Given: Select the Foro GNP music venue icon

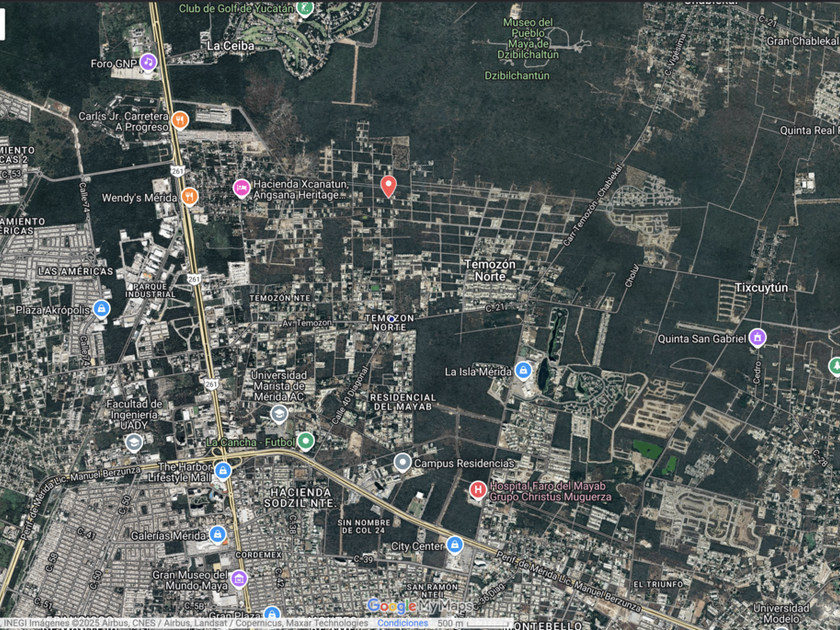Looking at the screenshot, I should pyautogui.click(x=148, y=63).
